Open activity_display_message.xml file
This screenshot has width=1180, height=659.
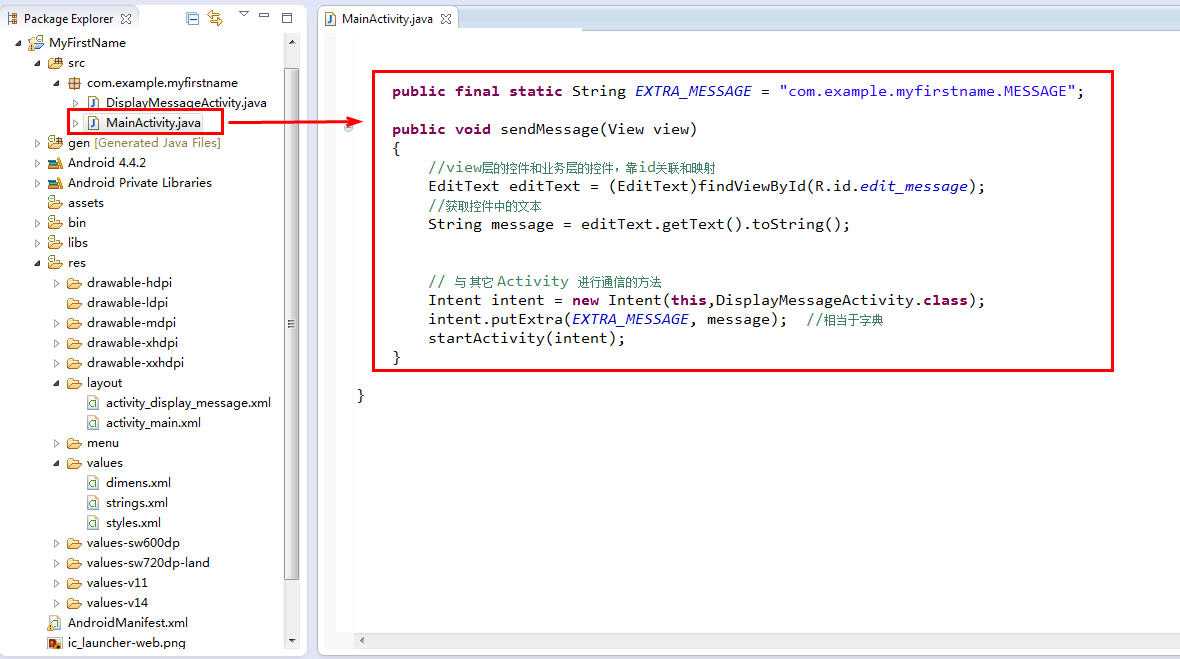[x=188, y=402]
